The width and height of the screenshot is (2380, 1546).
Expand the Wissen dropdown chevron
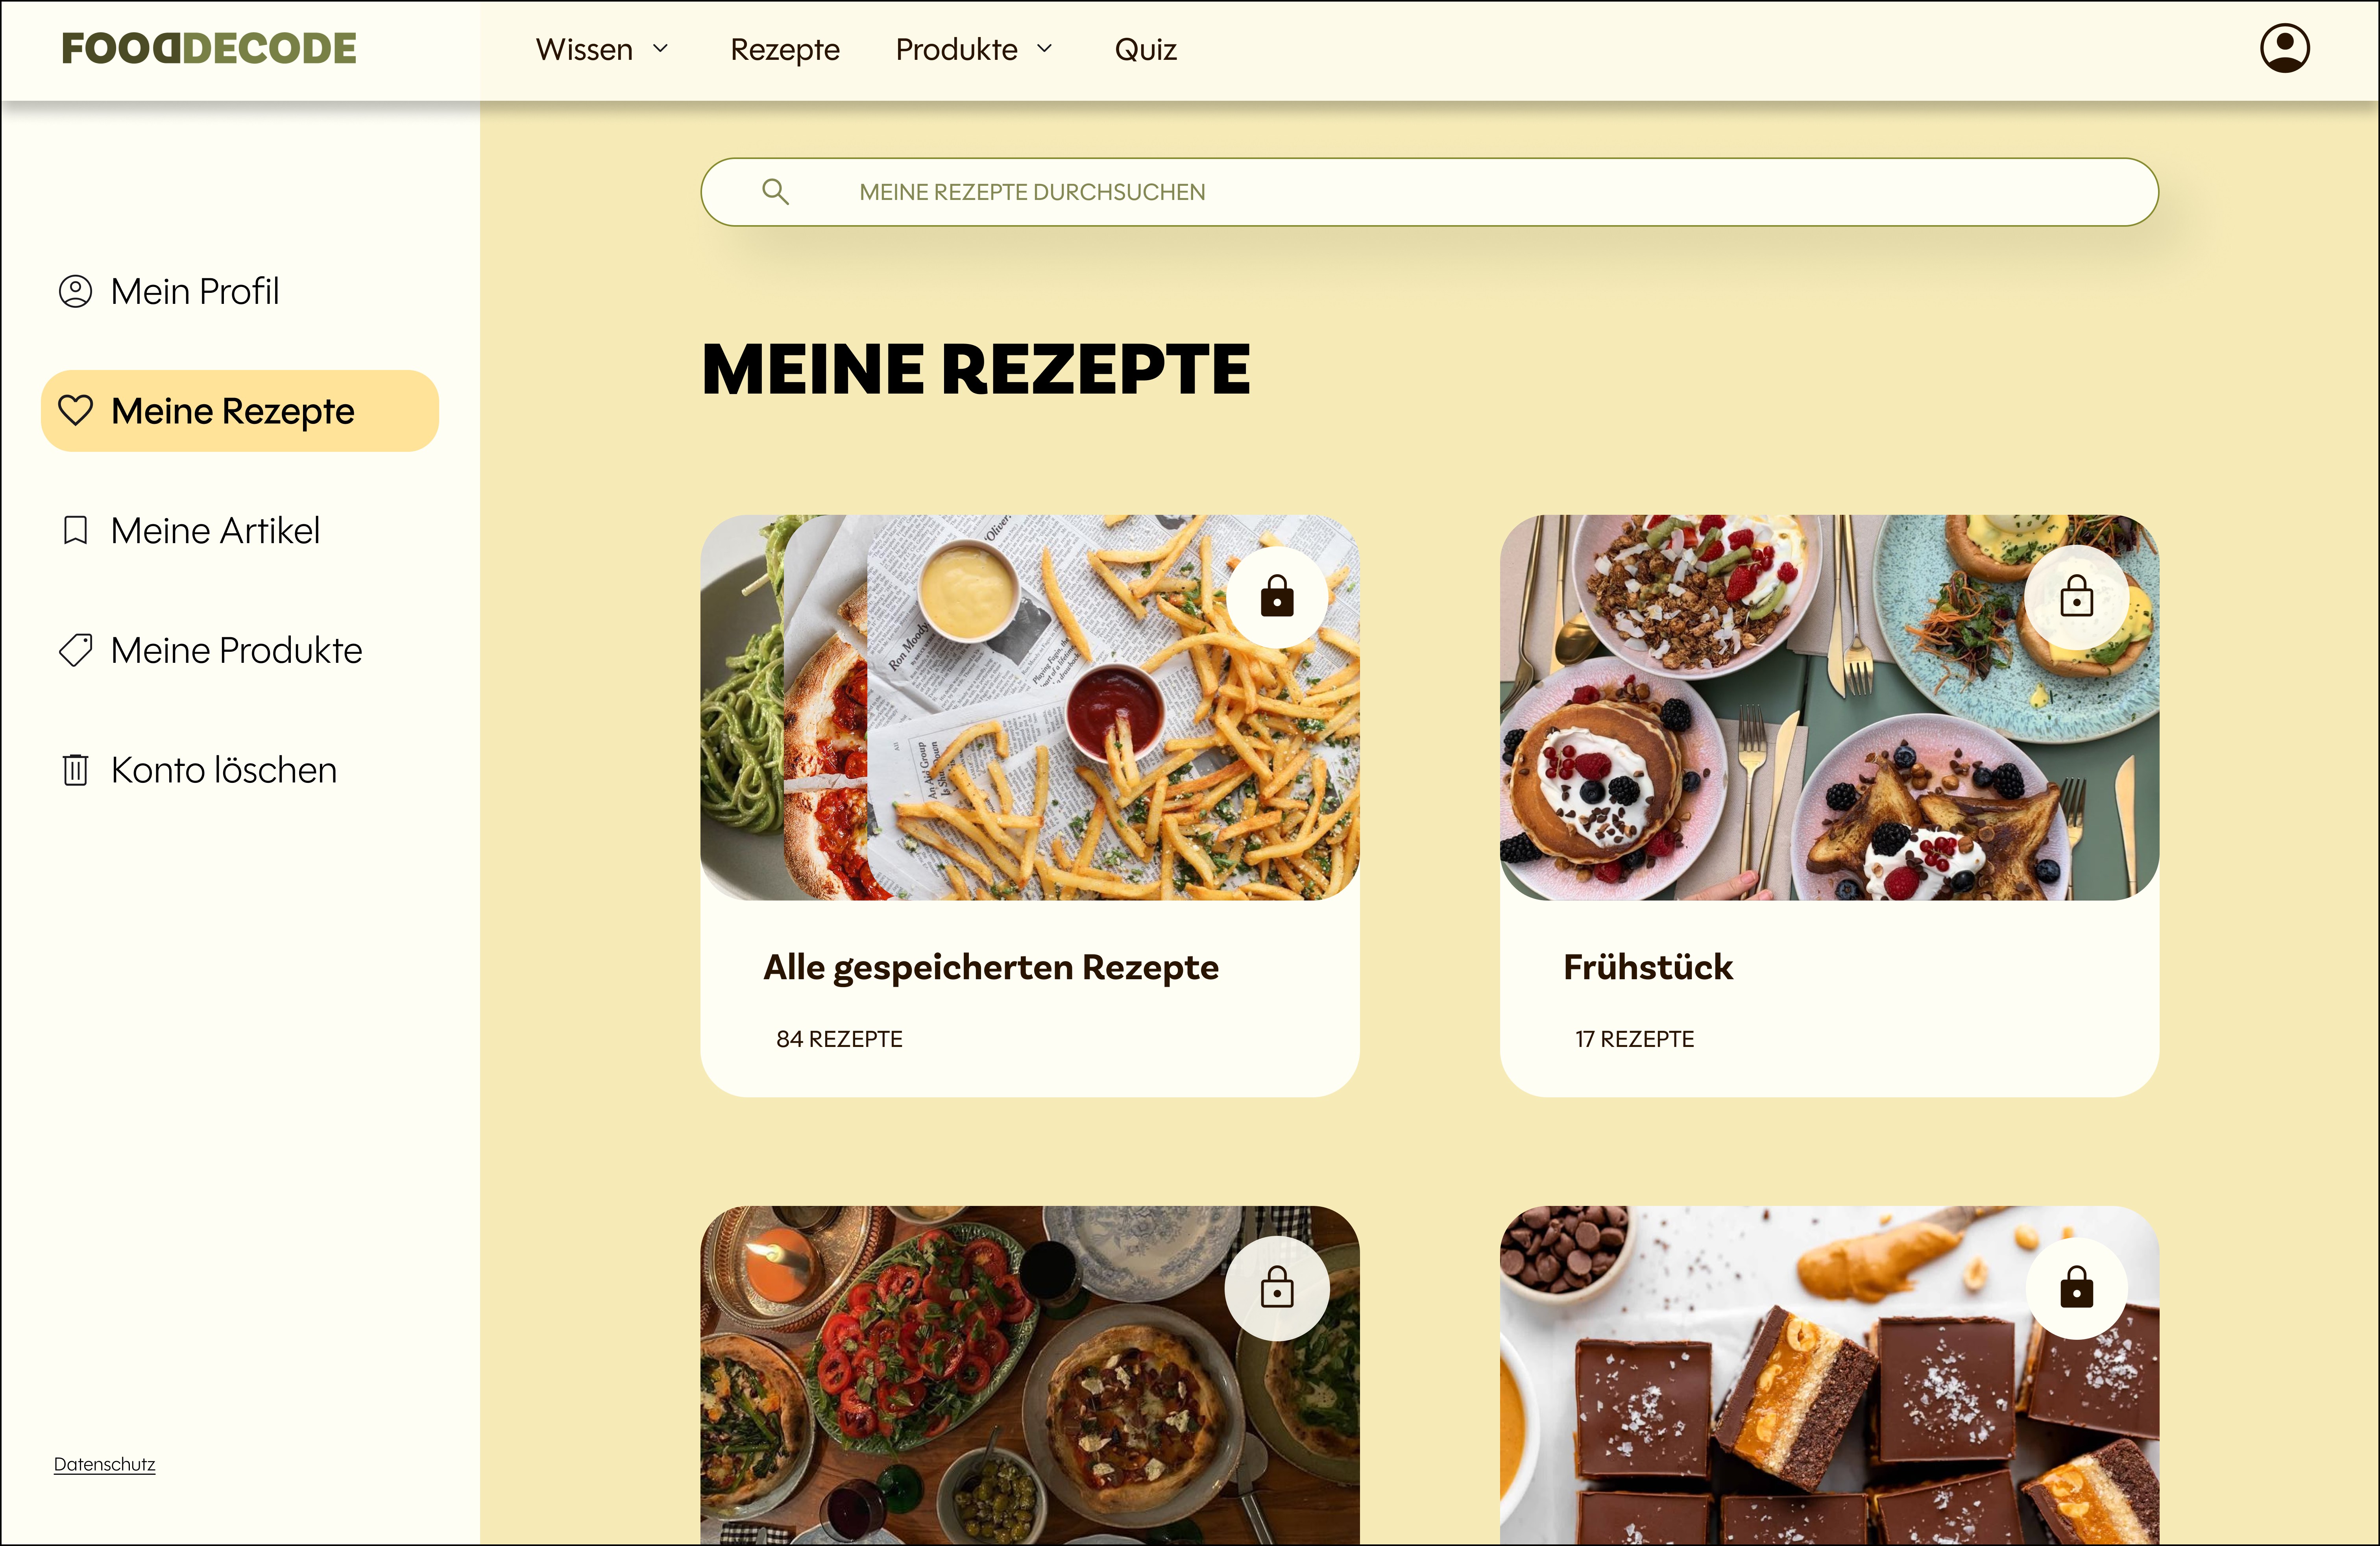click(660, 49)
